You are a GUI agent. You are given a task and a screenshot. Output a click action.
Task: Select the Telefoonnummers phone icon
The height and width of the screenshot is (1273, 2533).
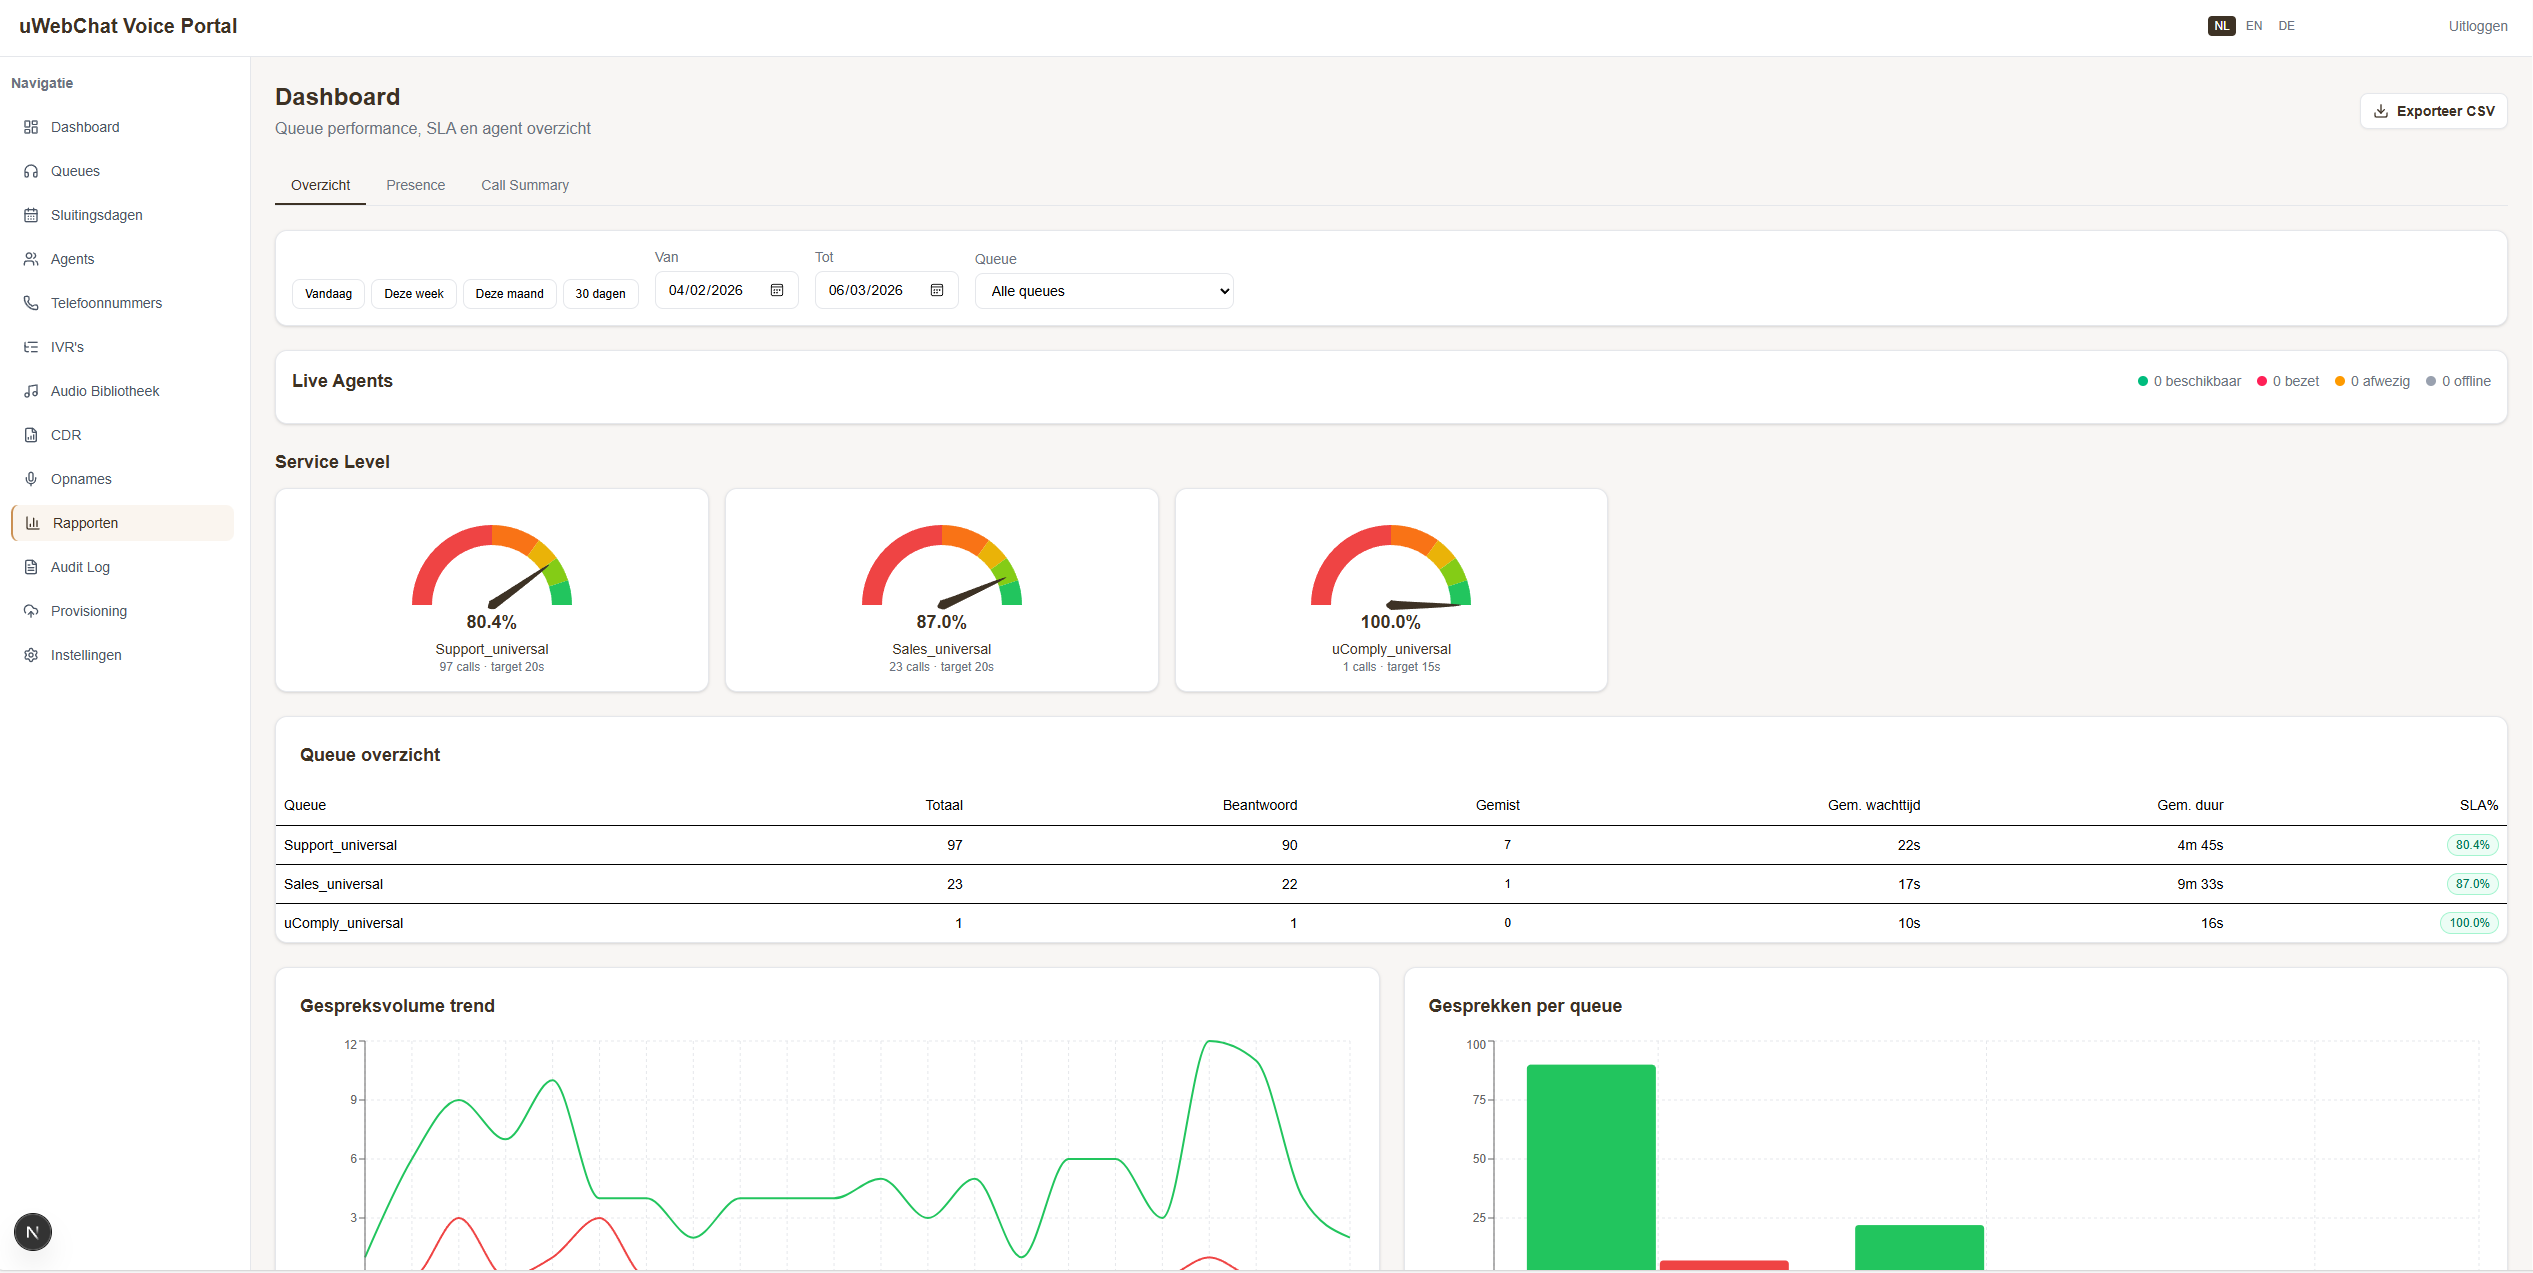point(32,303)
